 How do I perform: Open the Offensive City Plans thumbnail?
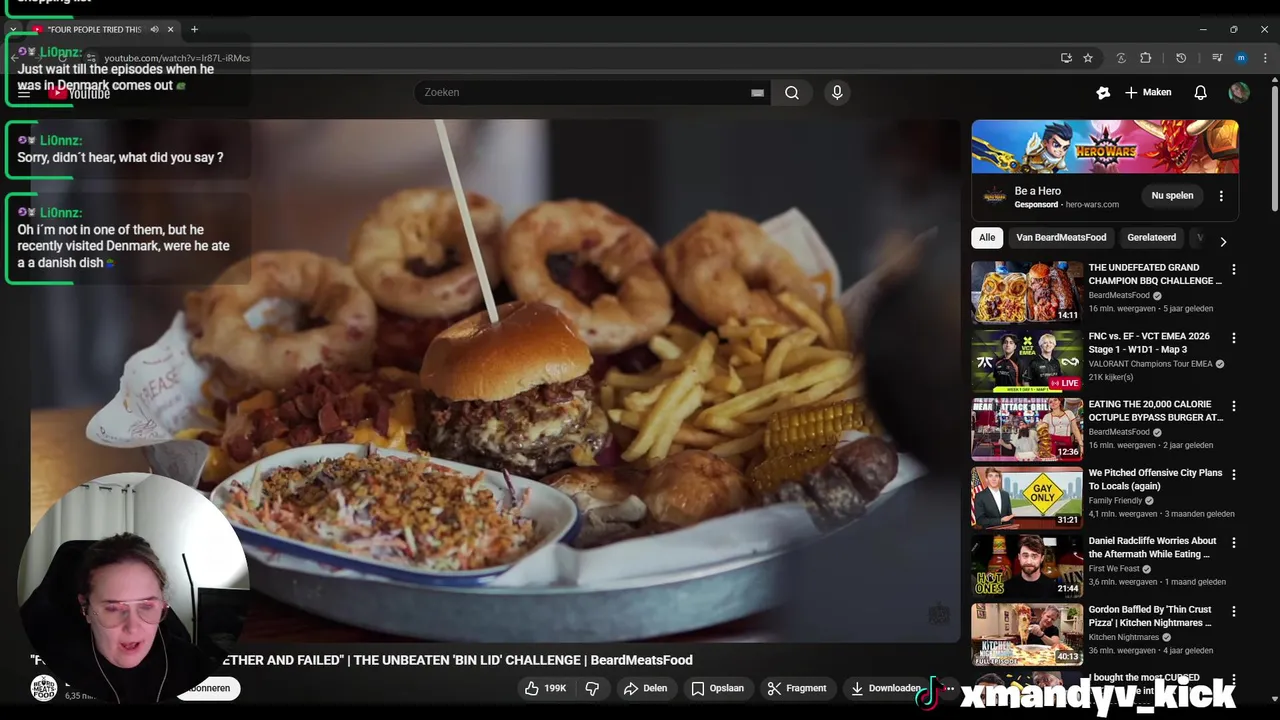coord(1027,497)
